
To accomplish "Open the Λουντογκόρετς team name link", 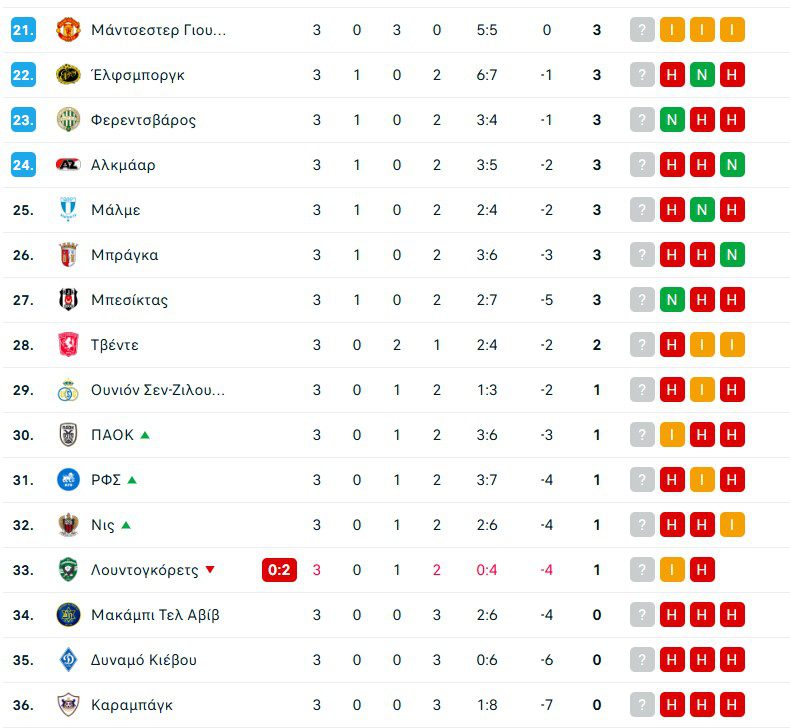I will [x=144, y=570].
